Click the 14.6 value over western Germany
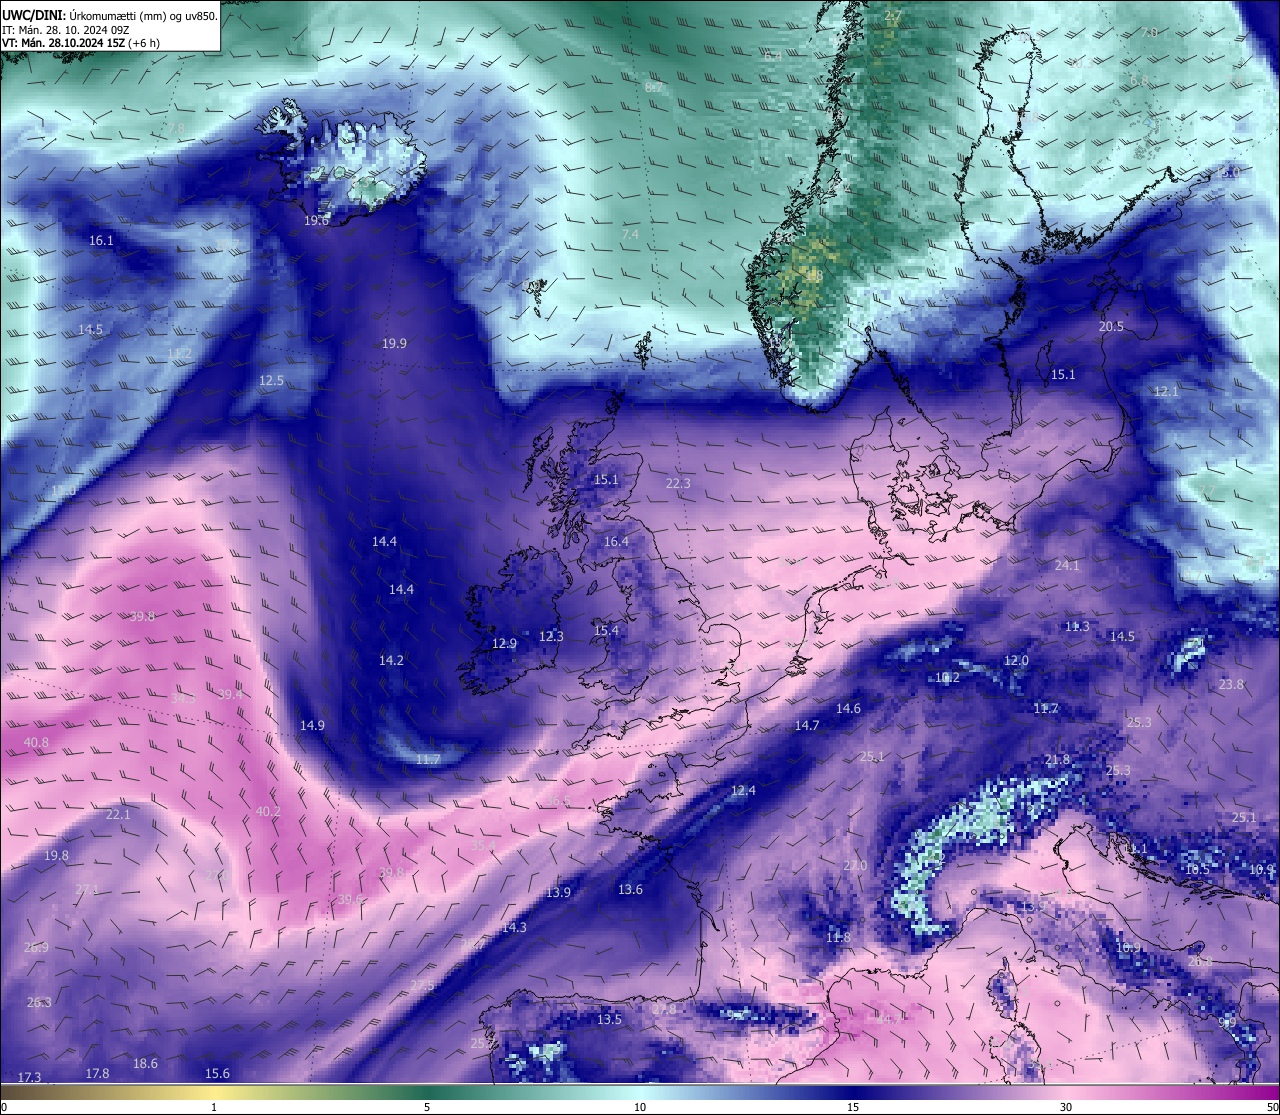 click(848, 709)
